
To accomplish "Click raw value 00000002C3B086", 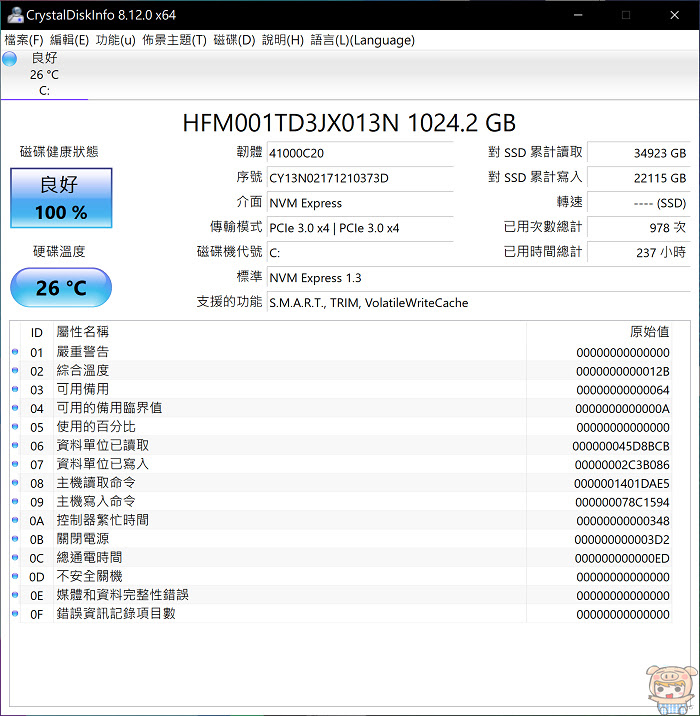I will coord(622,465).
